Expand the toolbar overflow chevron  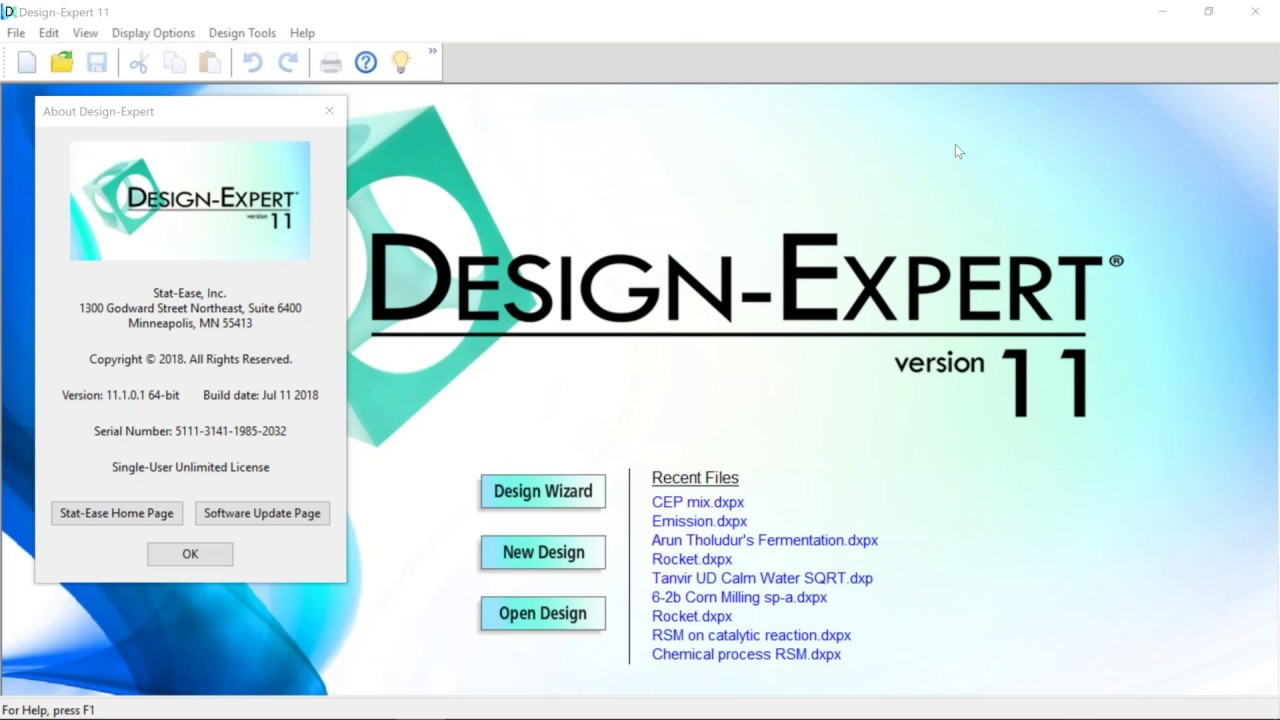(x=433, y=51)
